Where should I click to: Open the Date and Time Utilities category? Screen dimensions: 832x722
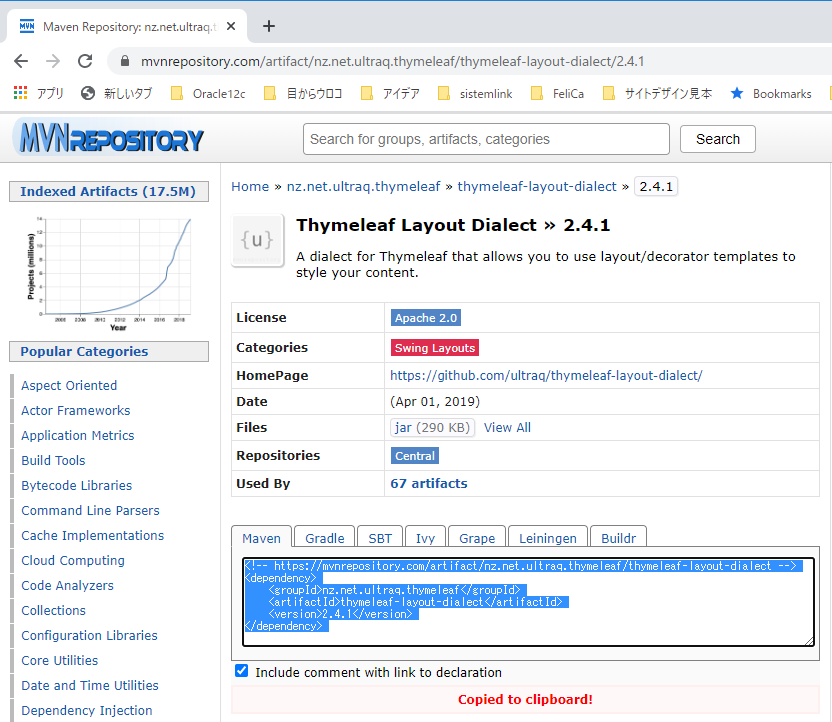point(90,685)
